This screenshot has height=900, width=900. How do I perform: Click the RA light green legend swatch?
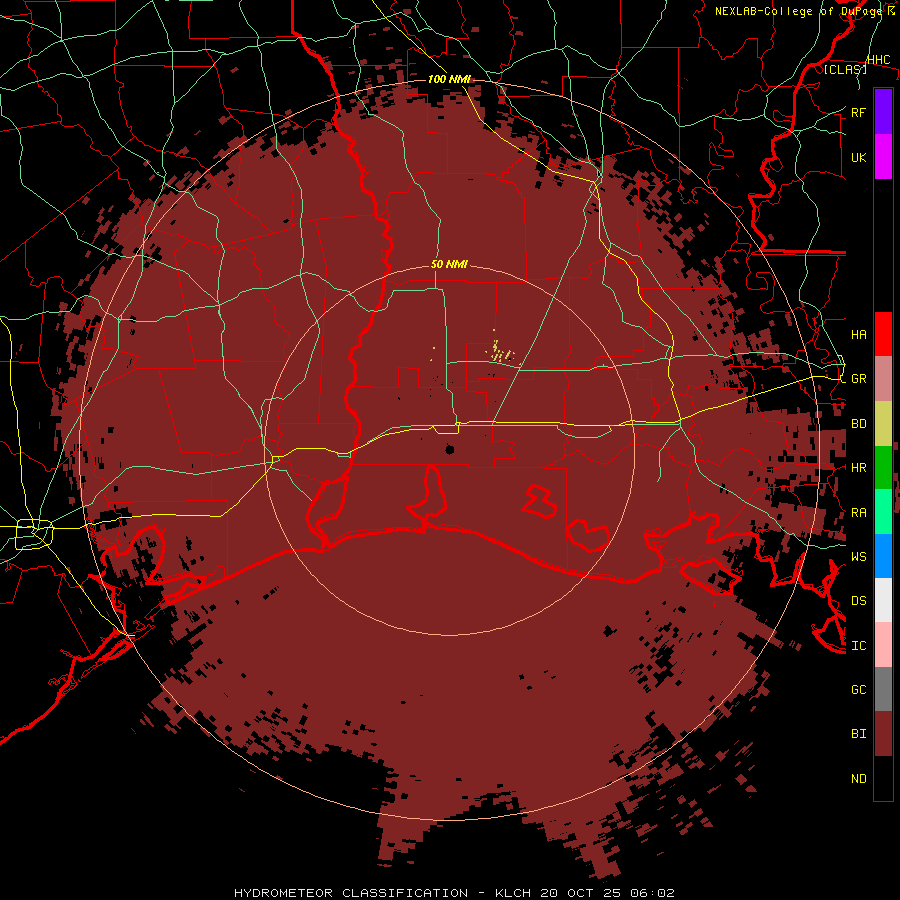883,512
